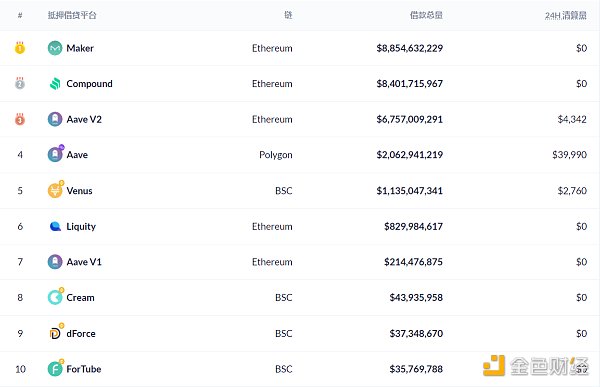Click the ForTube green logo icon
The width and height of the screenshot is (600, 387).
pyautogui.click(x=55, y=368)
